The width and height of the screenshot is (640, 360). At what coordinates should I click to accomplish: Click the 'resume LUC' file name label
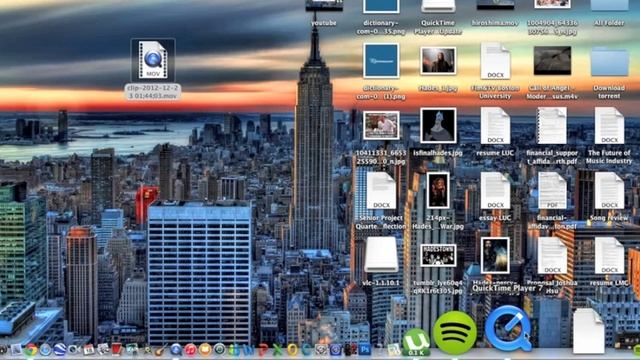click(x=495, y=153)
